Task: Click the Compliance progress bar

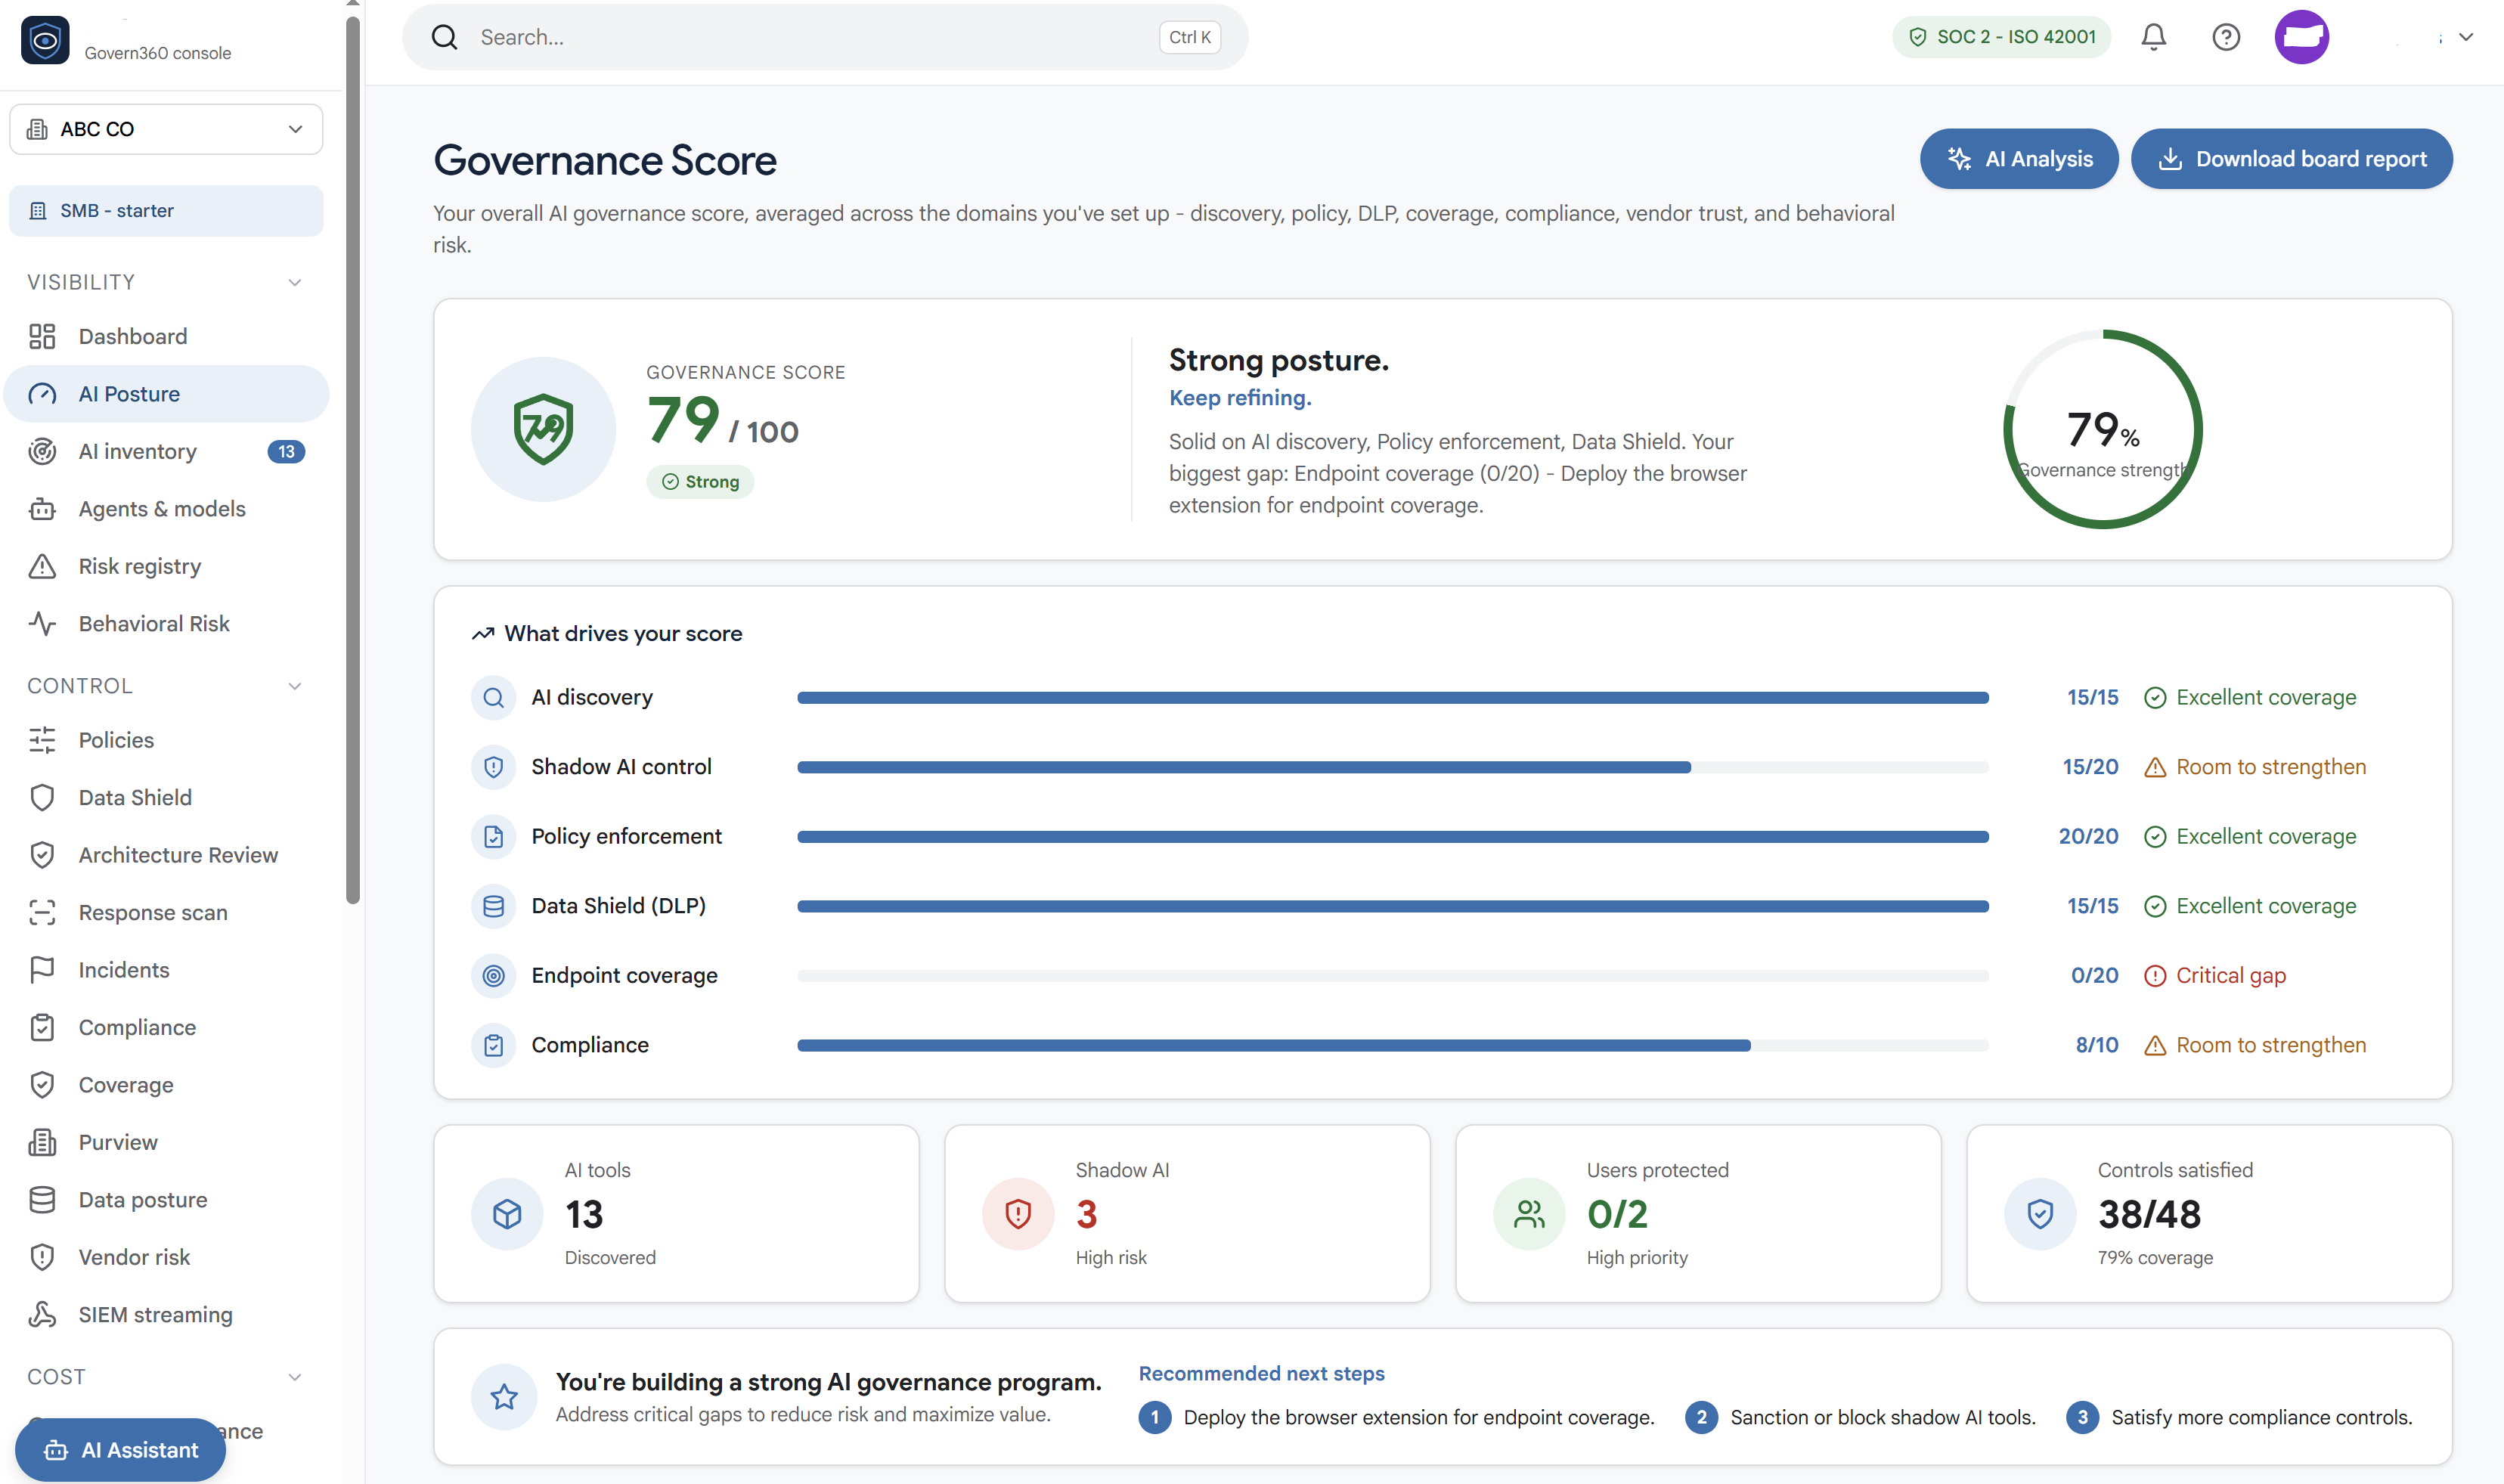Action: tap(1393, 1045)
